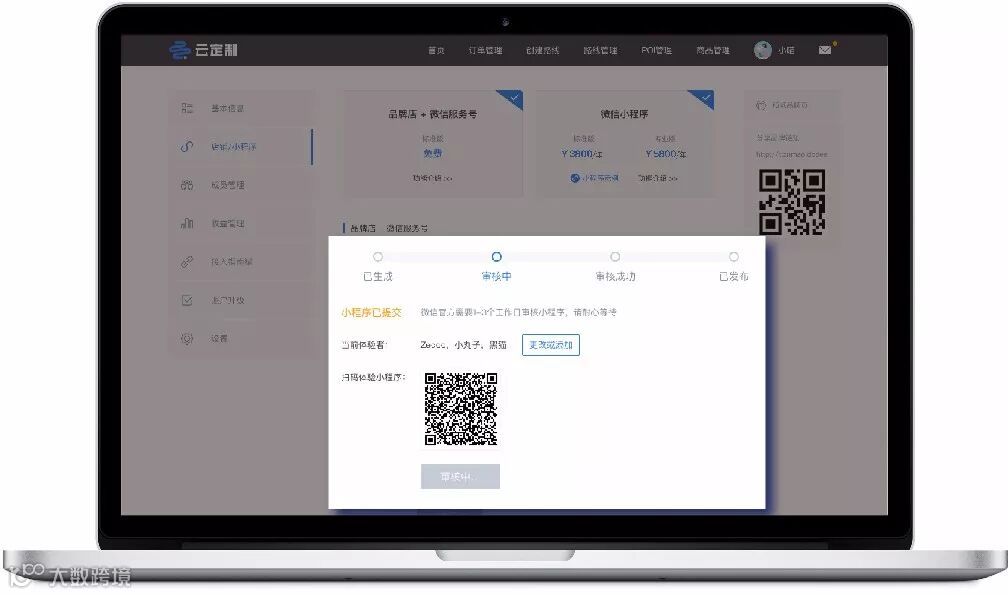Click the ¥5800/年 price
The height and width of the screenshot is (595, 1008).
tap(665, 154)
